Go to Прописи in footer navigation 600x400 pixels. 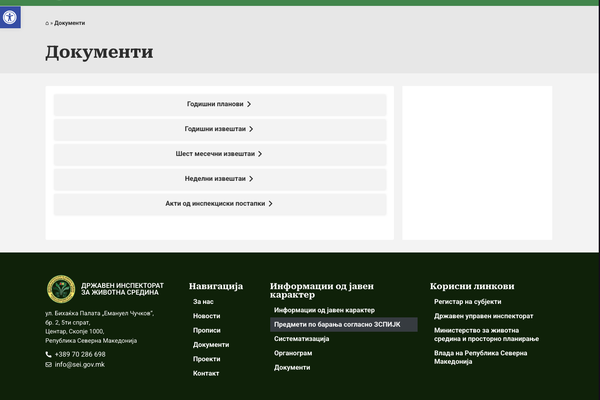(207, 330)
